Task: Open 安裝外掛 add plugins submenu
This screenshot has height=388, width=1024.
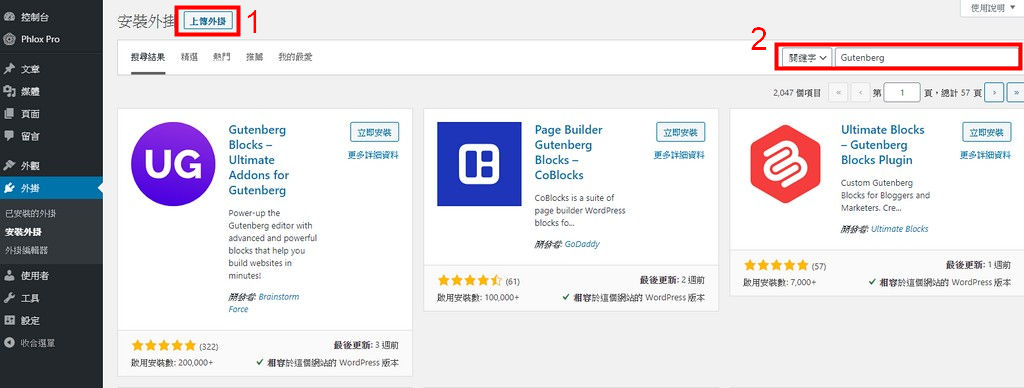Action: coord(23,232)
